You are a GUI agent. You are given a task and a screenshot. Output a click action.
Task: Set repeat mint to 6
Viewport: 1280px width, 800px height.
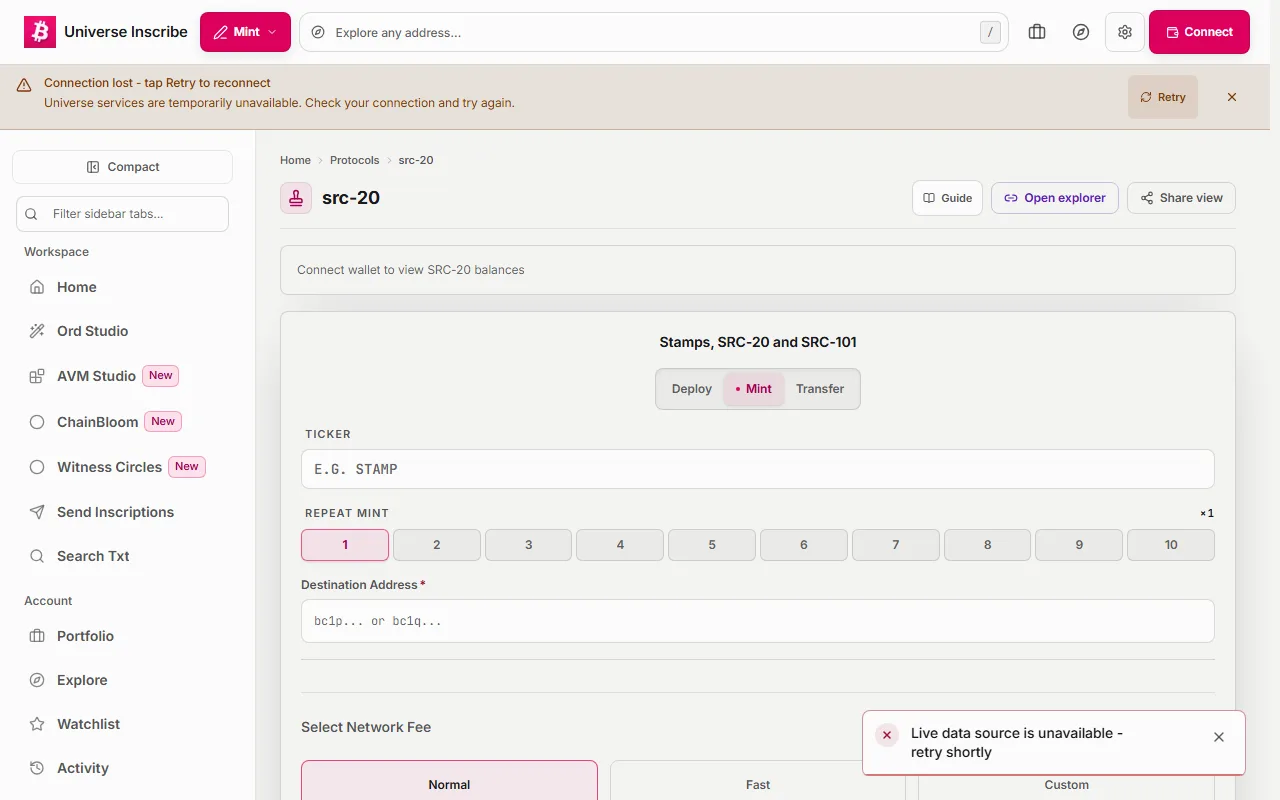(804, 545)
